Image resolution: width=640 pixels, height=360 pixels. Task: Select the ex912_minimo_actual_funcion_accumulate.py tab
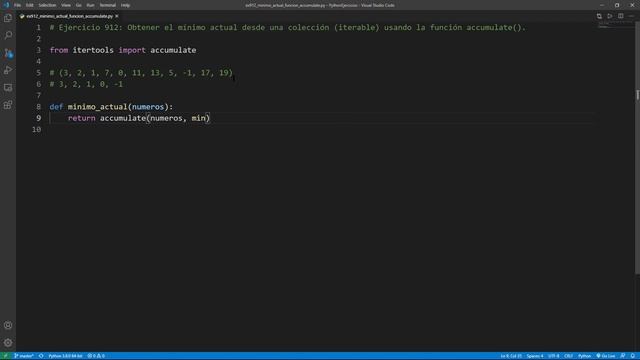click(x=69, y=16)
